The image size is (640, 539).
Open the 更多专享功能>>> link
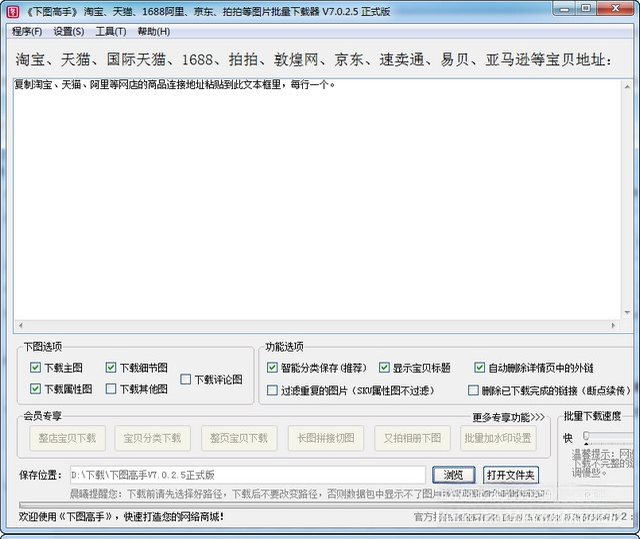click(509, 417)
